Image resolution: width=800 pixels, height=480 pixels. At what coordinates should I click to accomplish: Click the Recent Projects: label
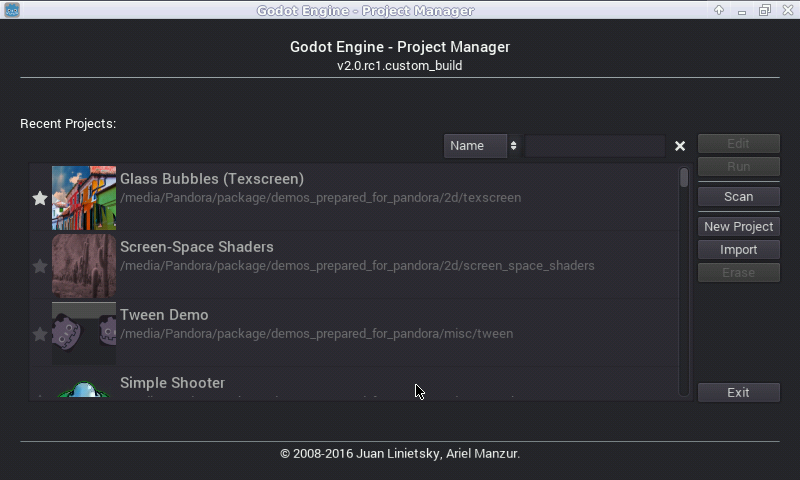tap(68, 124)
